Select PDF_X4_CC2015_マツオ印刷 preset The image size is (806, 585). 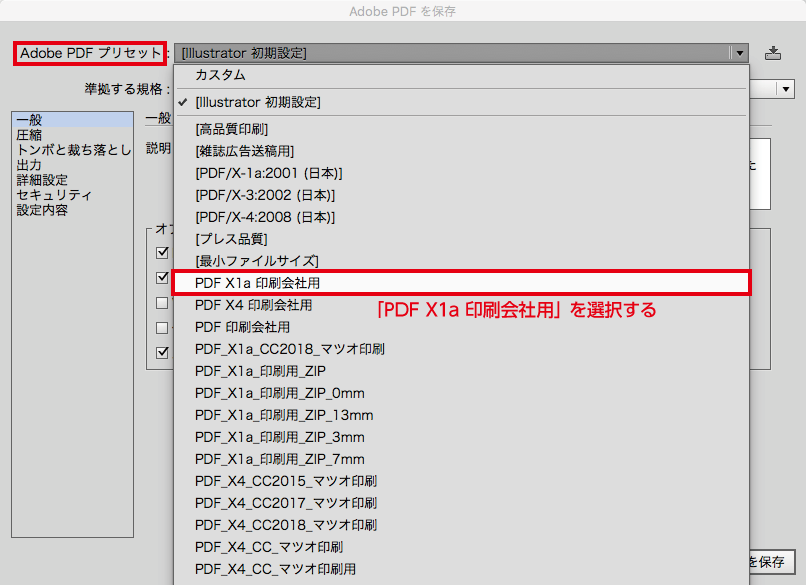pyautogui.click(x=461, y=482)
